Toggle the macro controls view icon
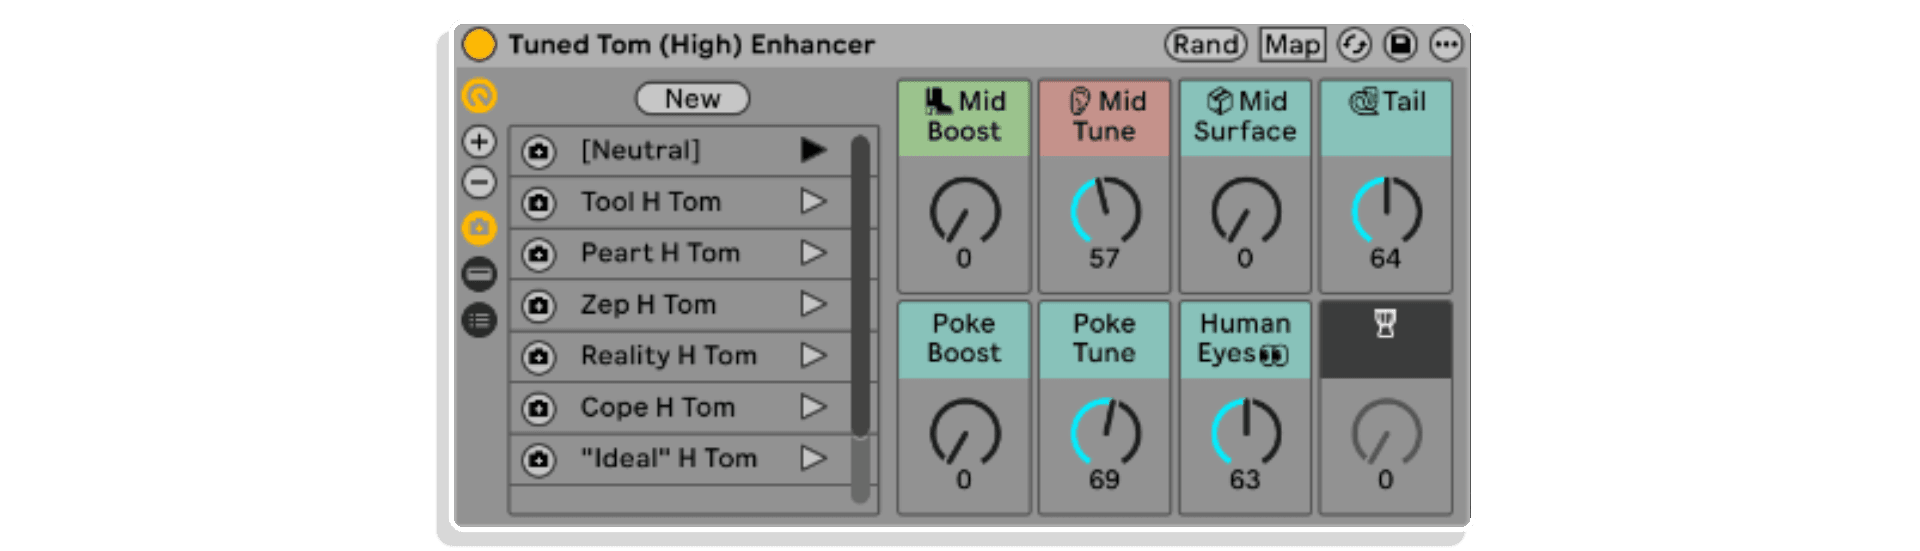 [x=479, y=96]
